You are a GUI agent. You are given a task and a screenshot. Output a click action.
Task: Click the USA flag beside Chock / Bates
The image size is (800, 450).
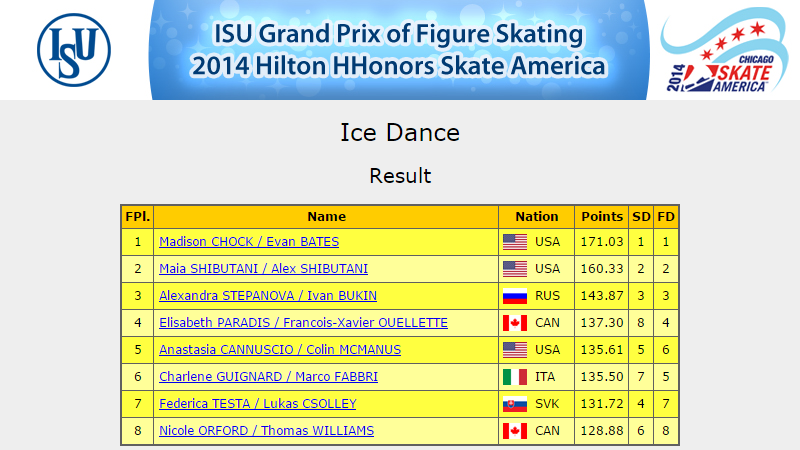(x=515, y=242)
